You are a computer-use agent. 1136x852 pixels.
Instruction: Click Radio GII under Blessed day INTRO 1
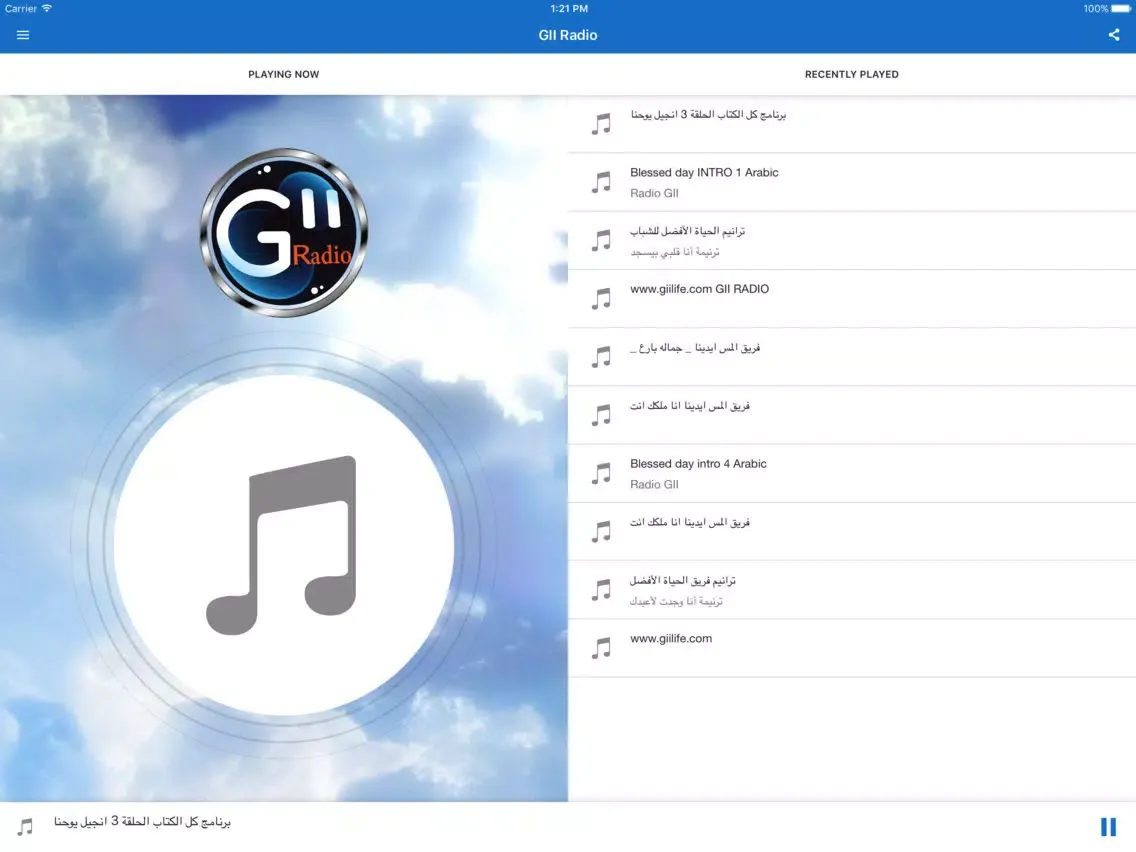[654, 193]
